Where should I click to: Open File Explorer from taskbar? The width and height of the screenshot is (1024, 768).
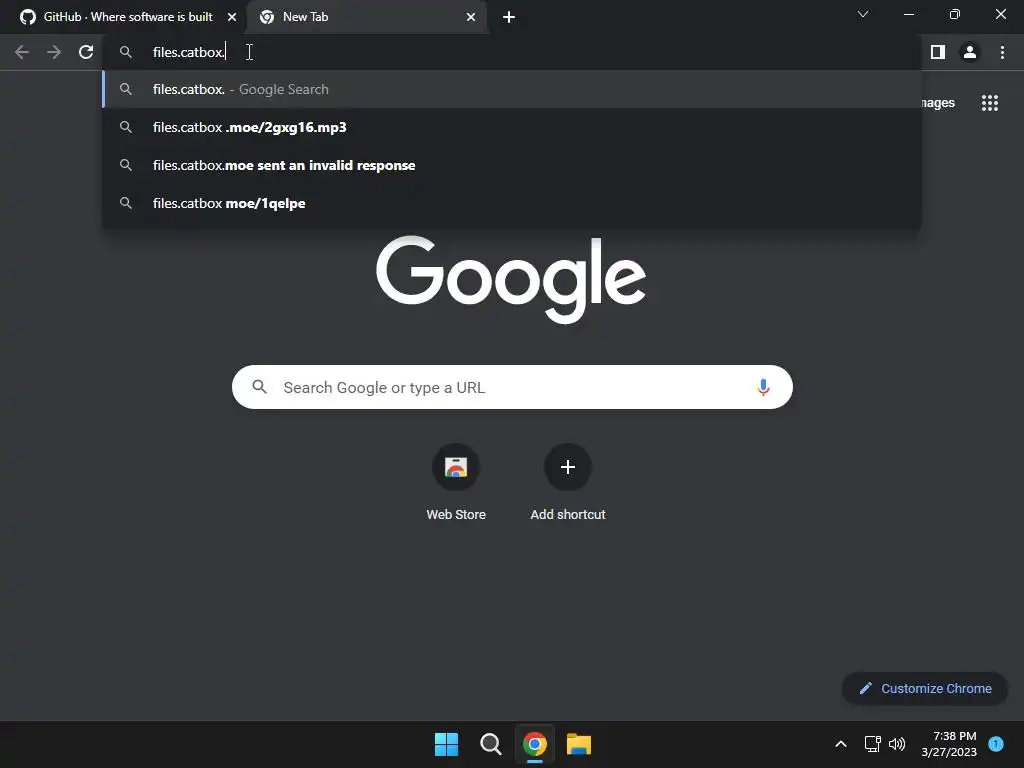(x=579, y=744)
